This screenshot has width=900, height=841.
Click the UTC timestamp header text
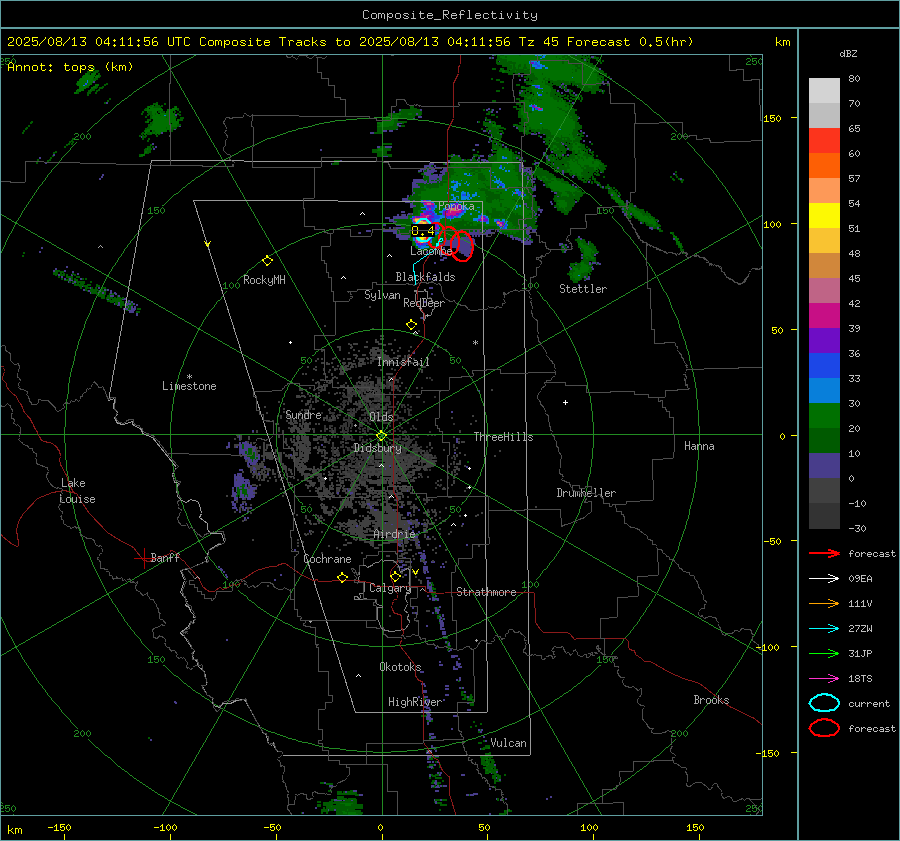(350, 42)
